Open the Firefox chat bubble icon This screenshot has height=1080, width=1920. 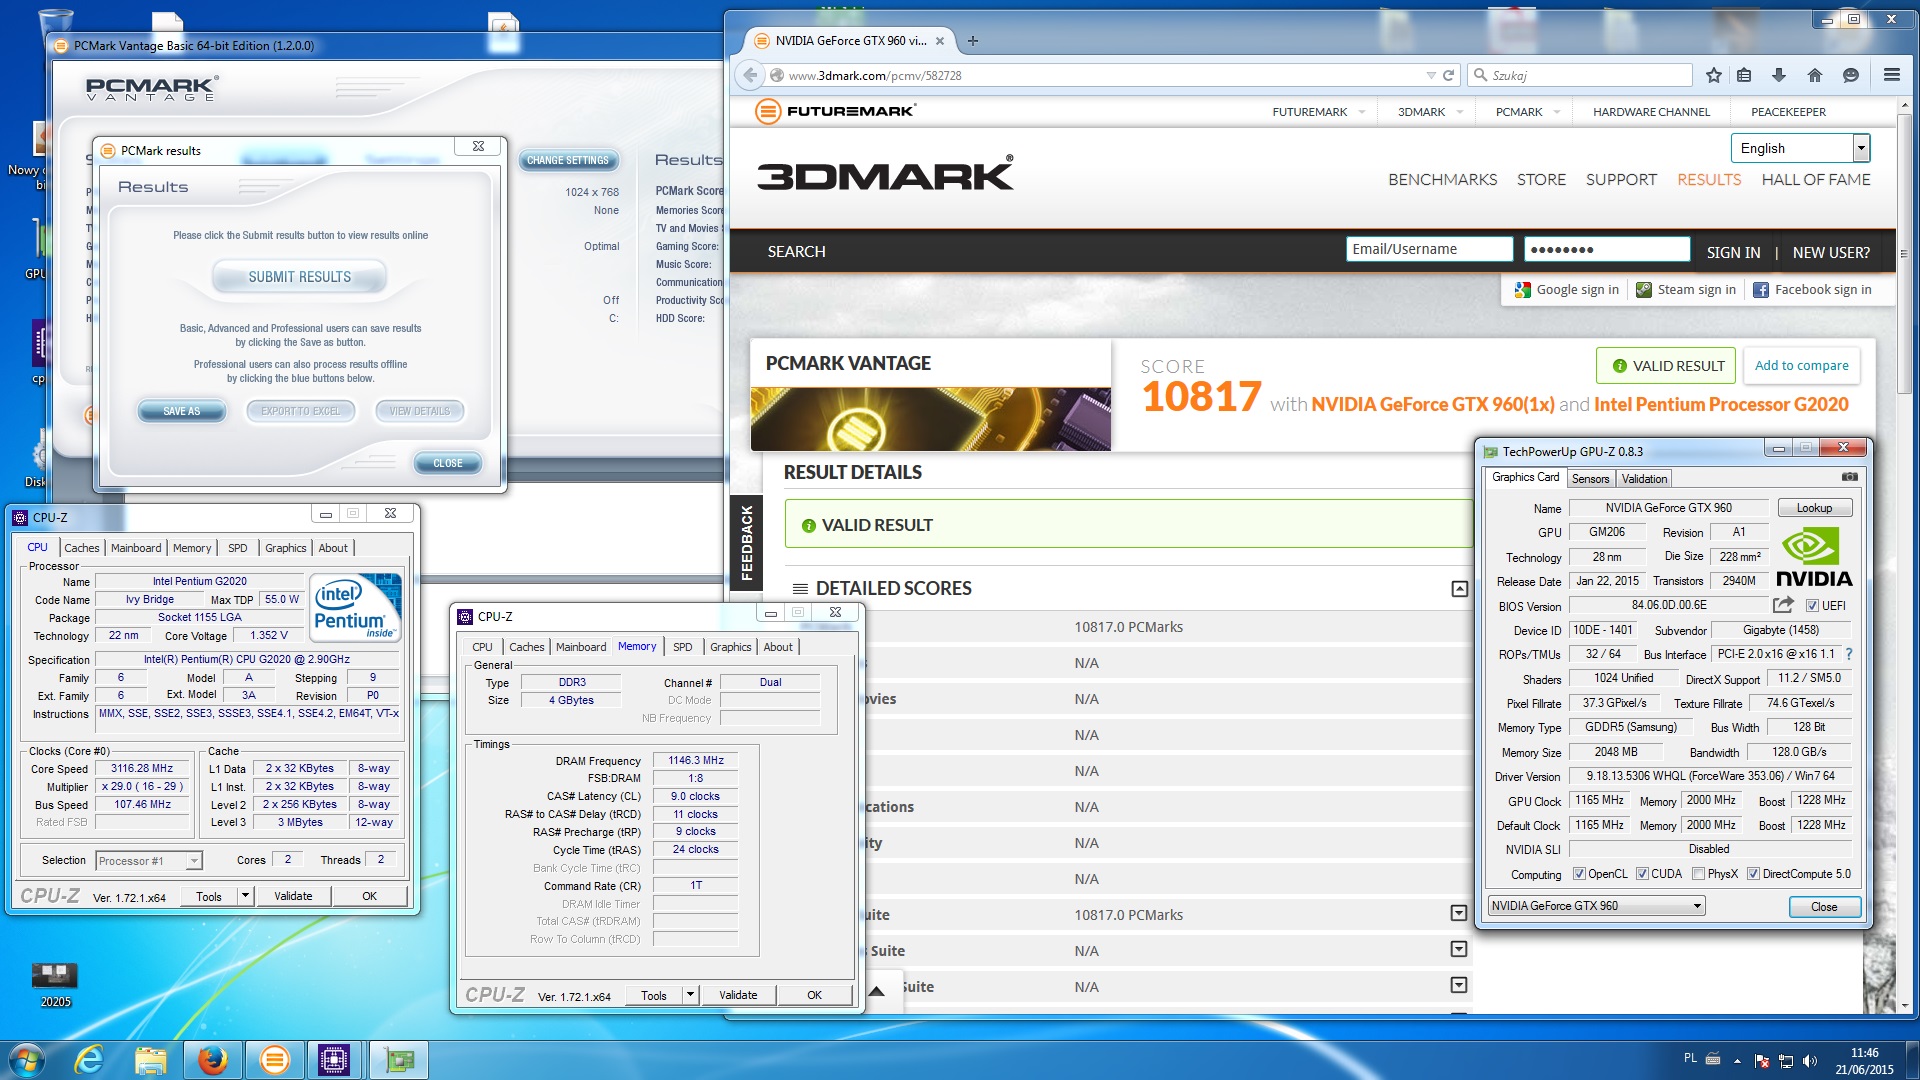click(1851, 75)
